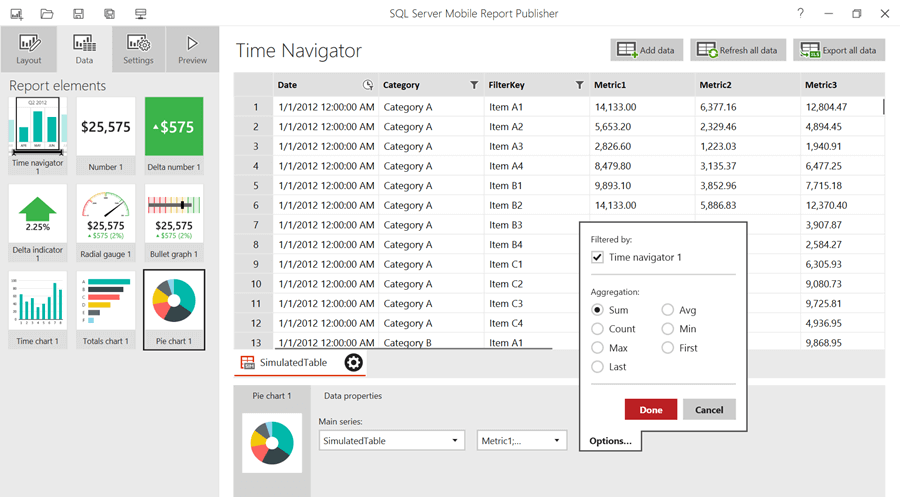The height and width of the screenshot is (497, 900).
Task: Click the Add data button
Action: (x=646, y=50)
